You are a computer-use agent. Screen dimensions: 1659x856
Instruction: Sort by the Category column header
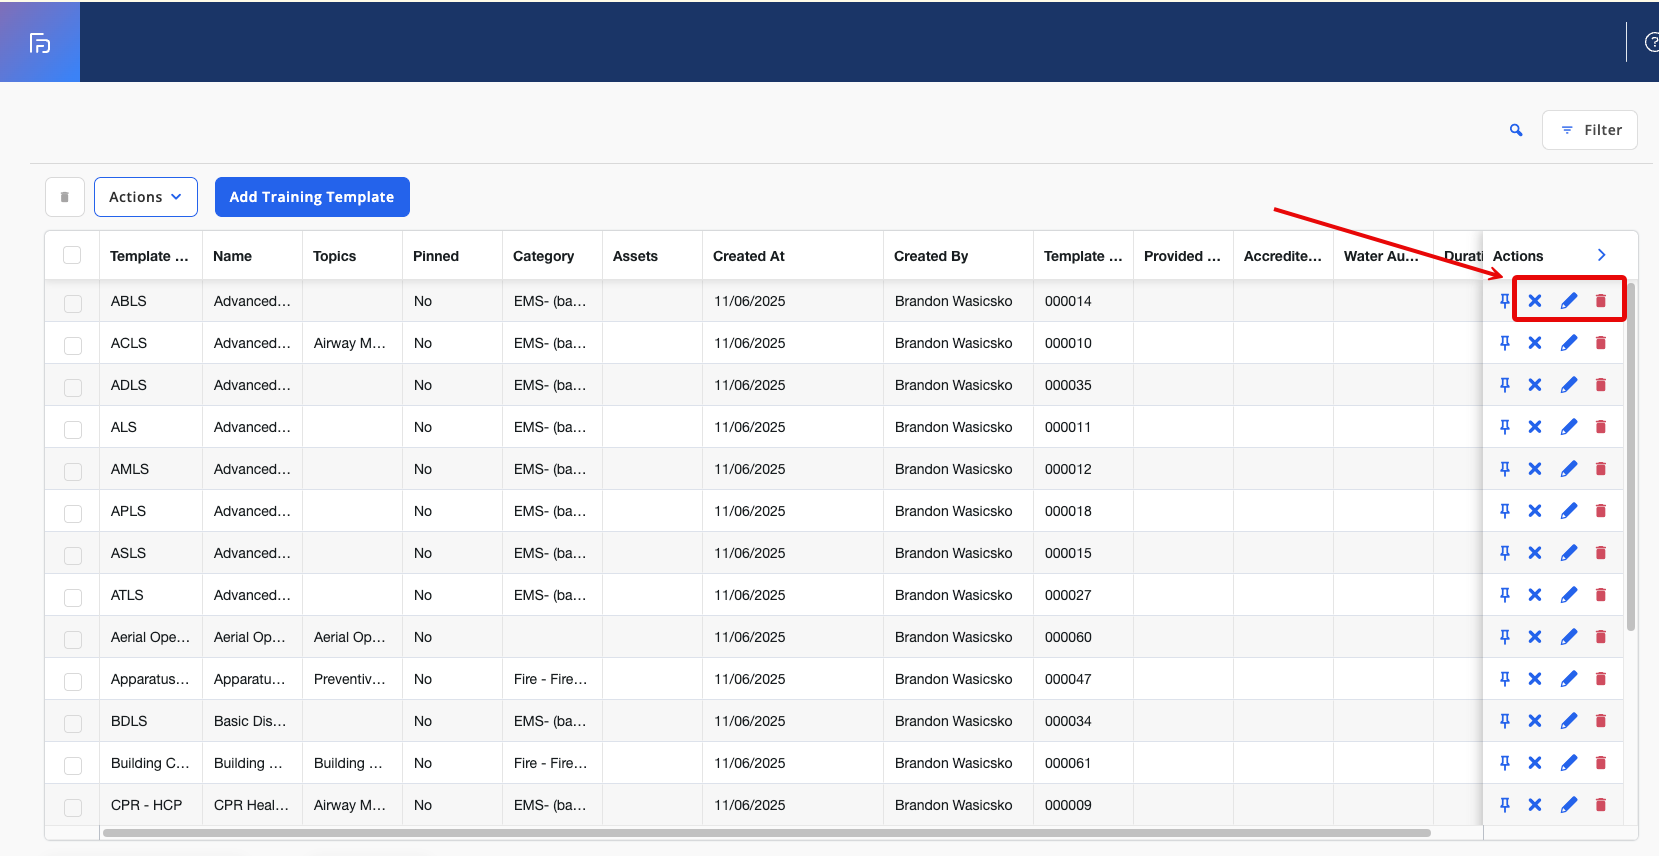tap(544, 256)
